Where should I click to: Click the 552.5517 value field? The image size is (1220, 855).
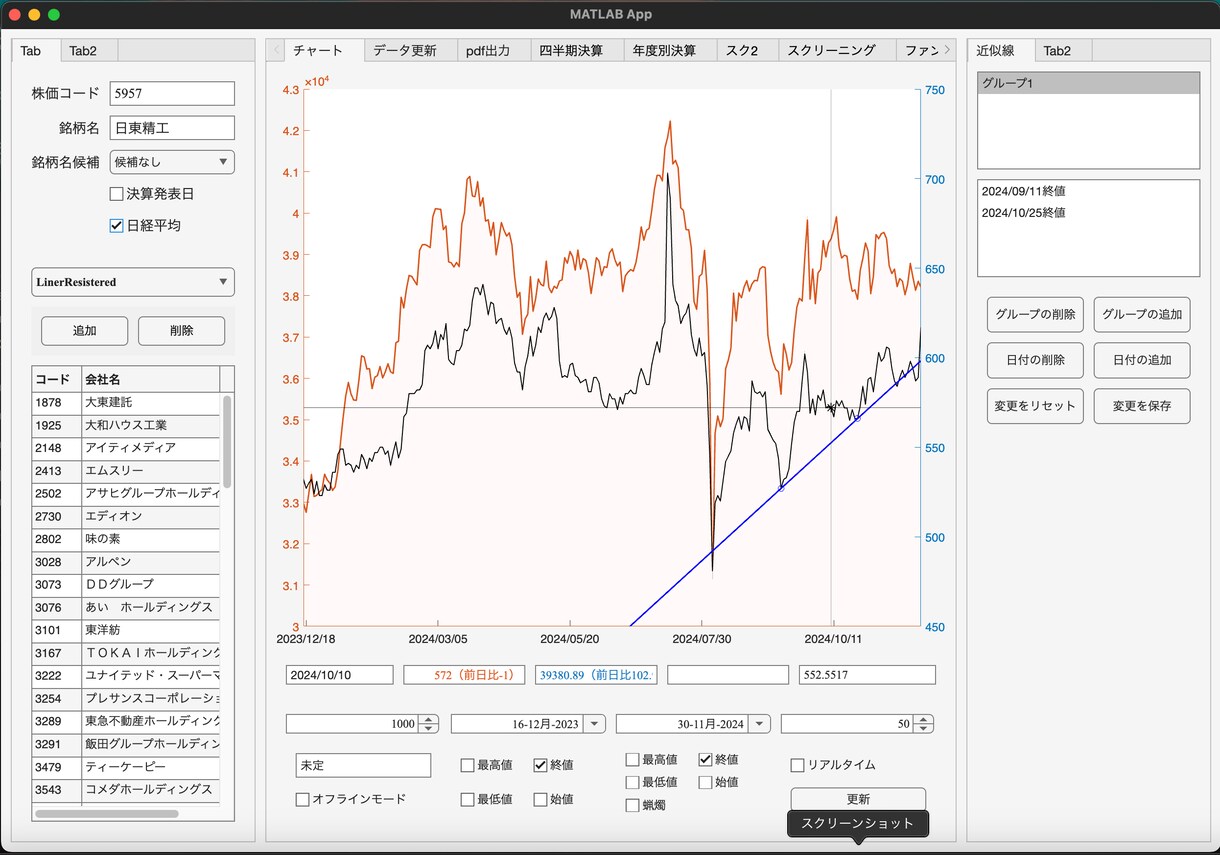[867, 675]
